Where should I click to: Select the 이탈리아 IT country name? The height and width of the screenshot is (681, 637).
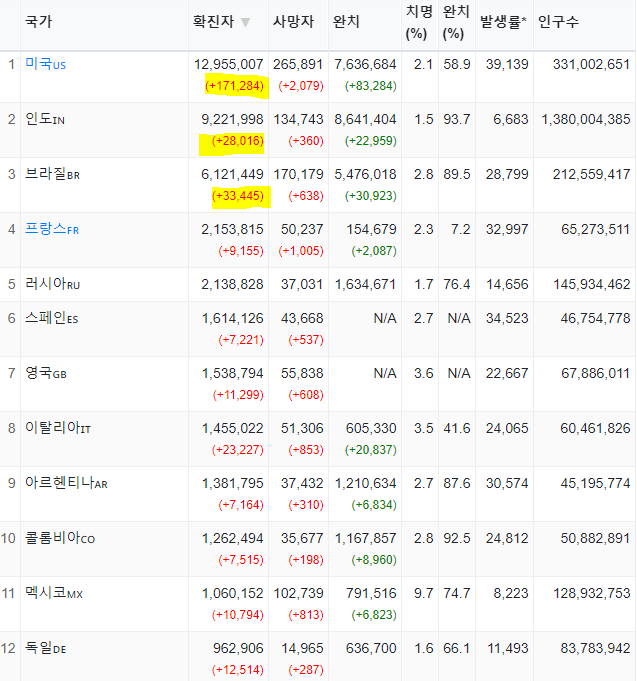(58, 428)
